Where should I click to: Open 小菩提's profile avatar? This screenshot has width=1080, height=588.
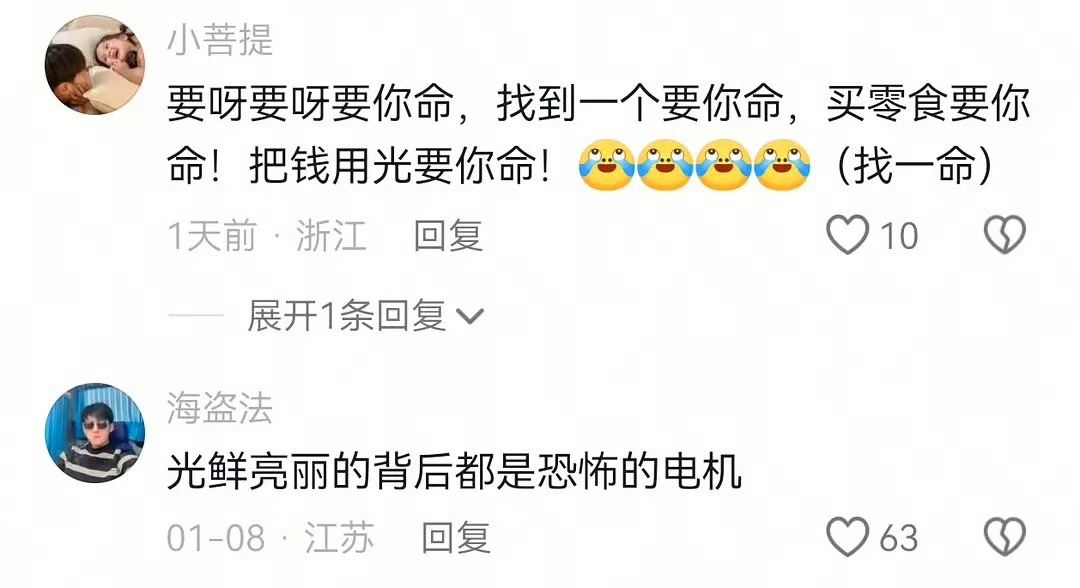click(95, 65)
